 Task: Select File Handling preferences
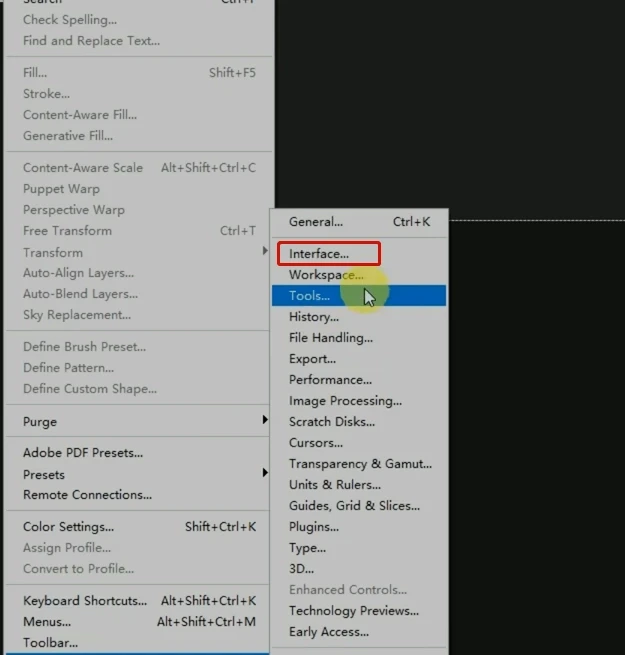[x=331, y=338]
